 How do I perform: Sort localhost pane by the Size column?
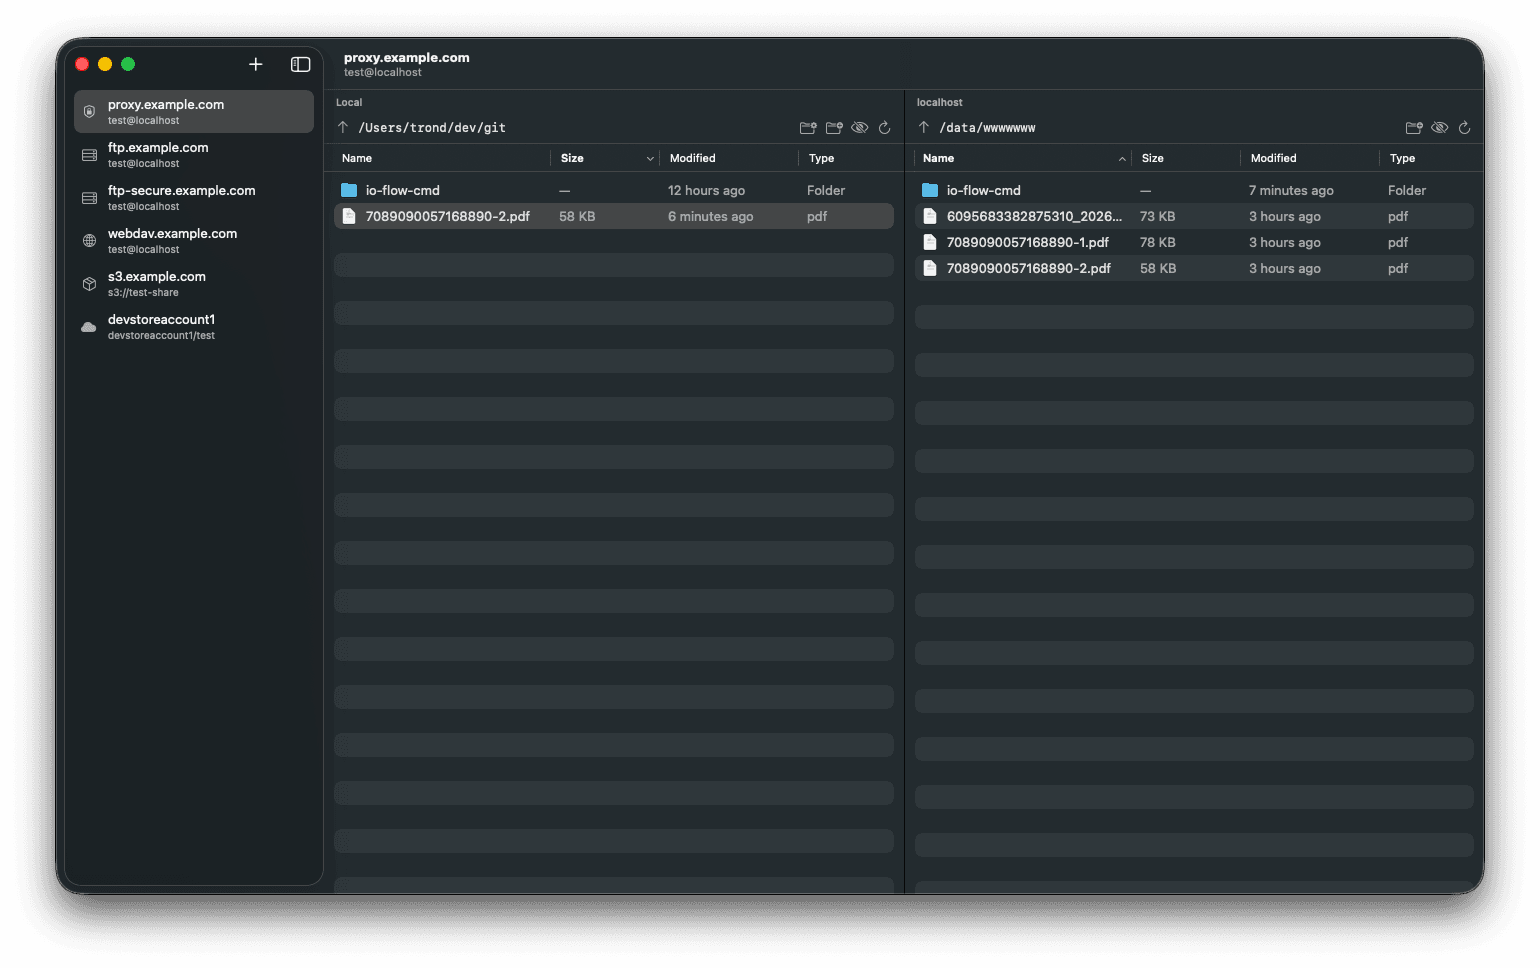click(1153, 158)
